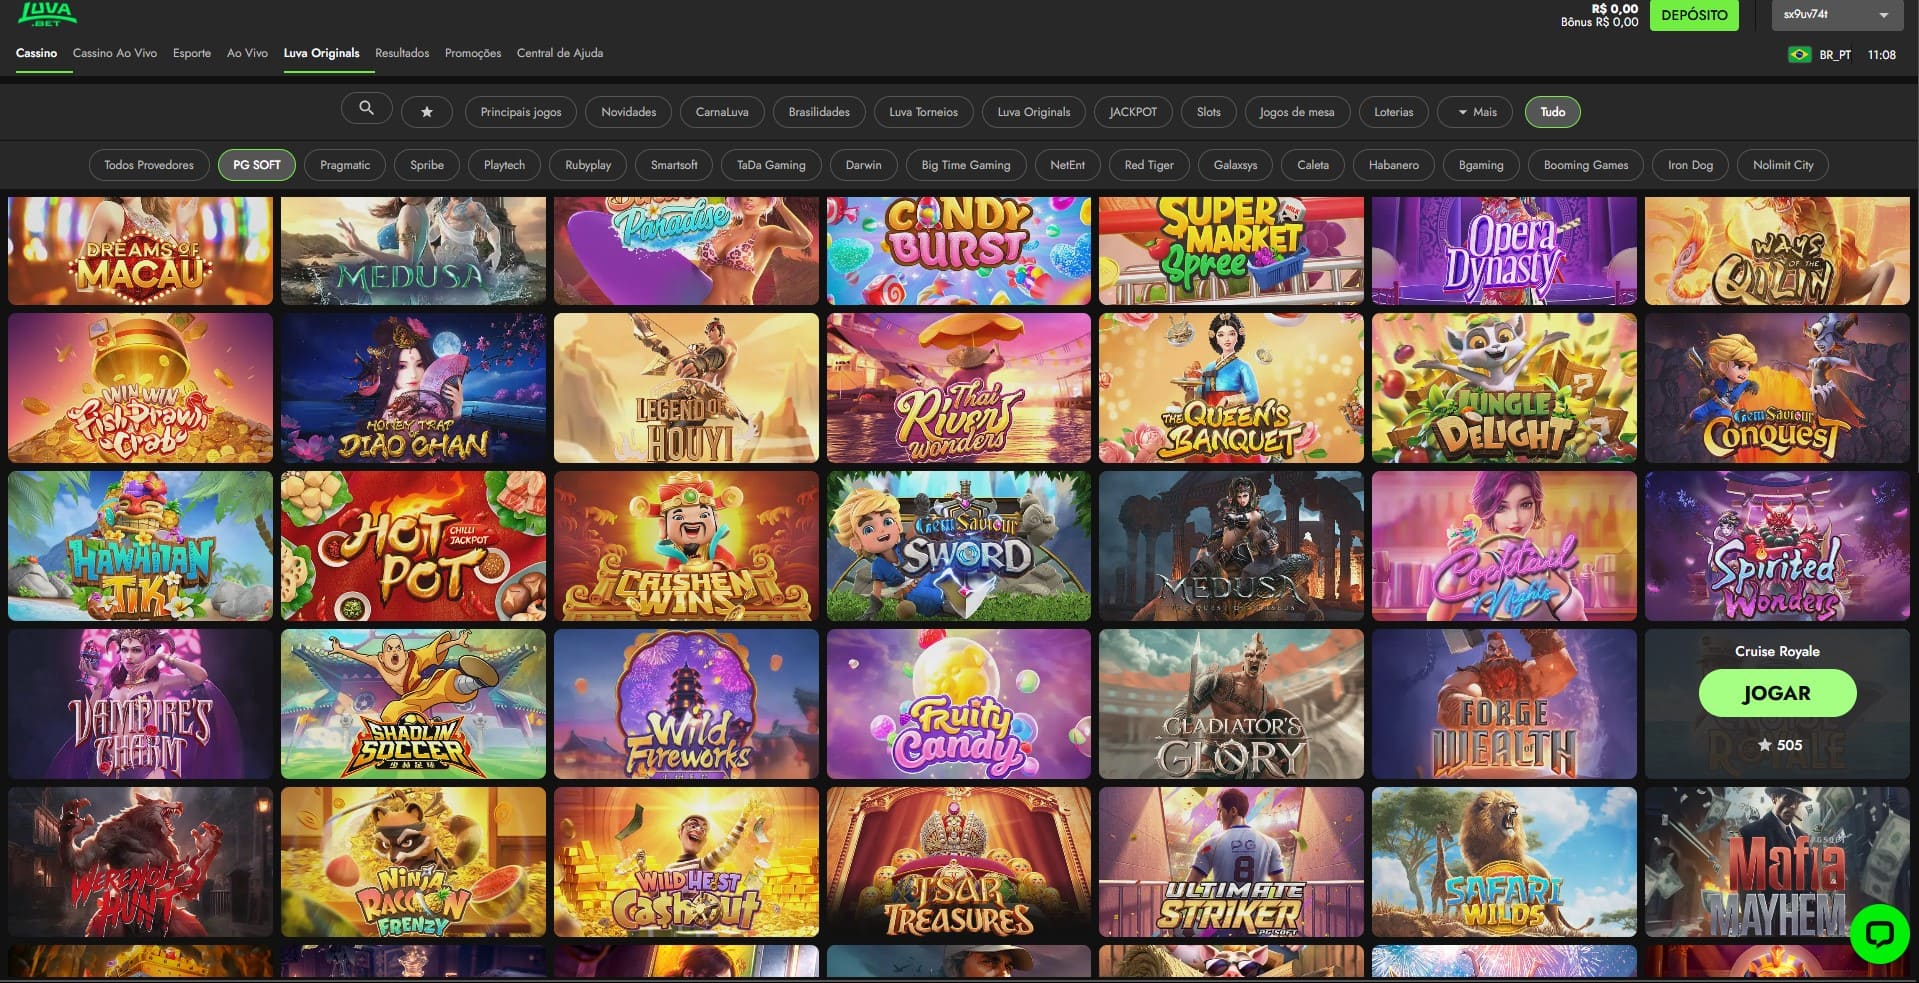Image resolution: width=1919 pixels, height=983 pixels.
Task: Open Central de Ajuda
Action: 560,53
